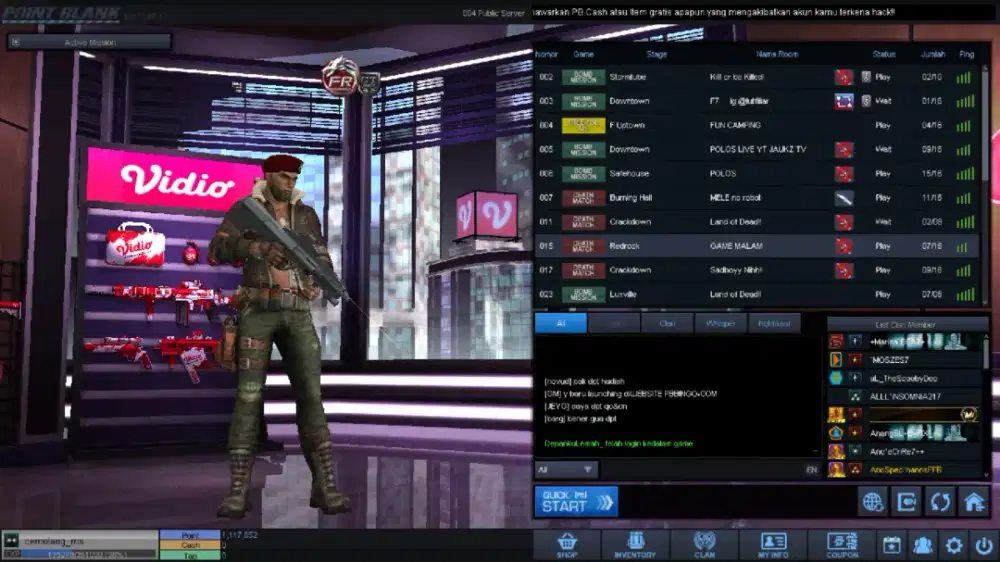Click the power exit icon
The image size is (1000, 562).
click(984, 545)
